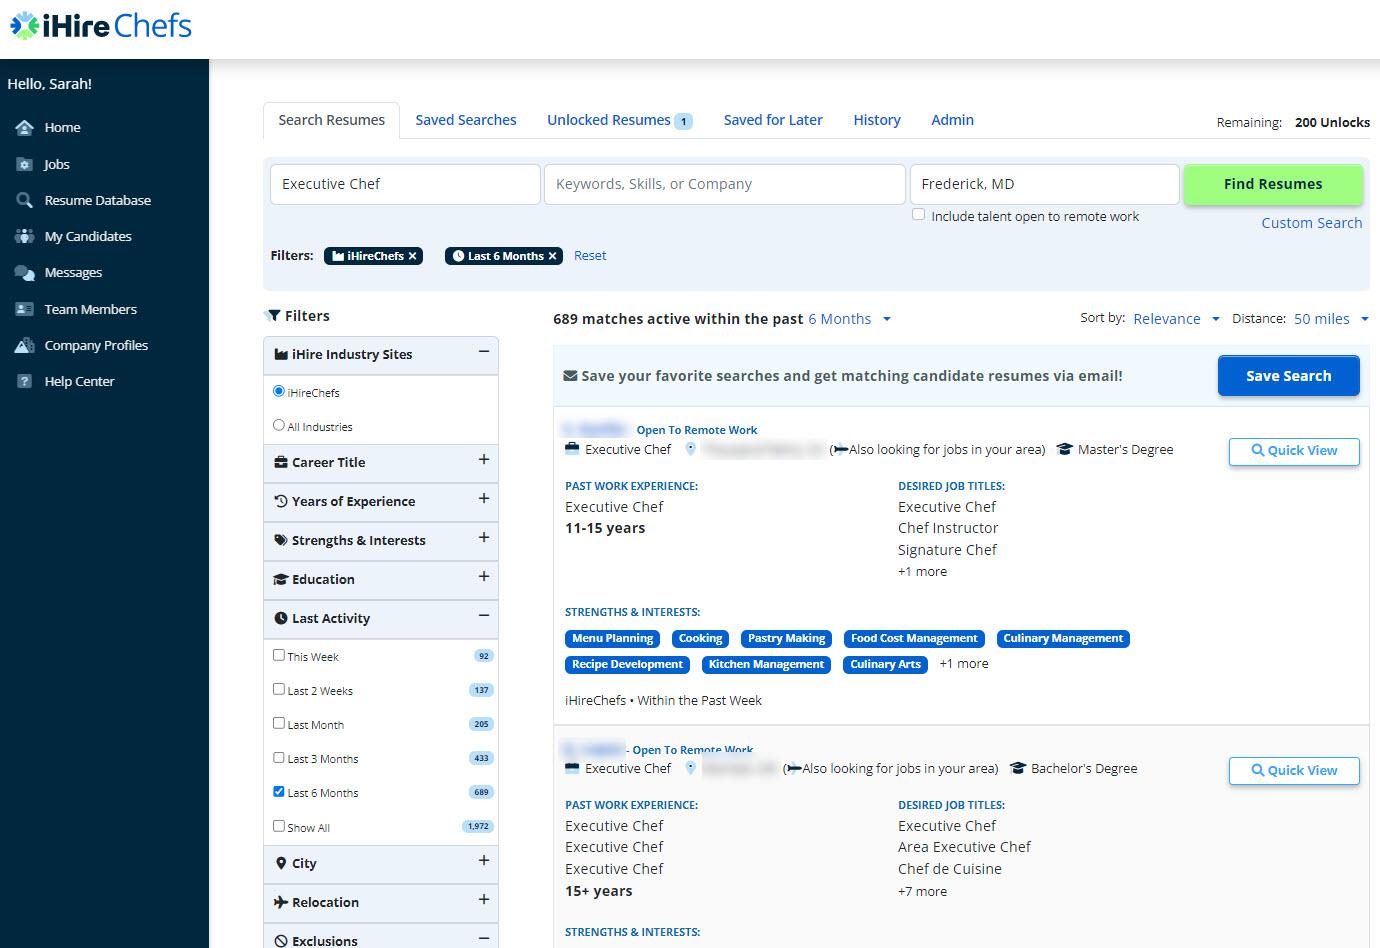The height and width of the screenshot is (948, 1380).
Task: Expand the Education filter
Action: [484, 577]
